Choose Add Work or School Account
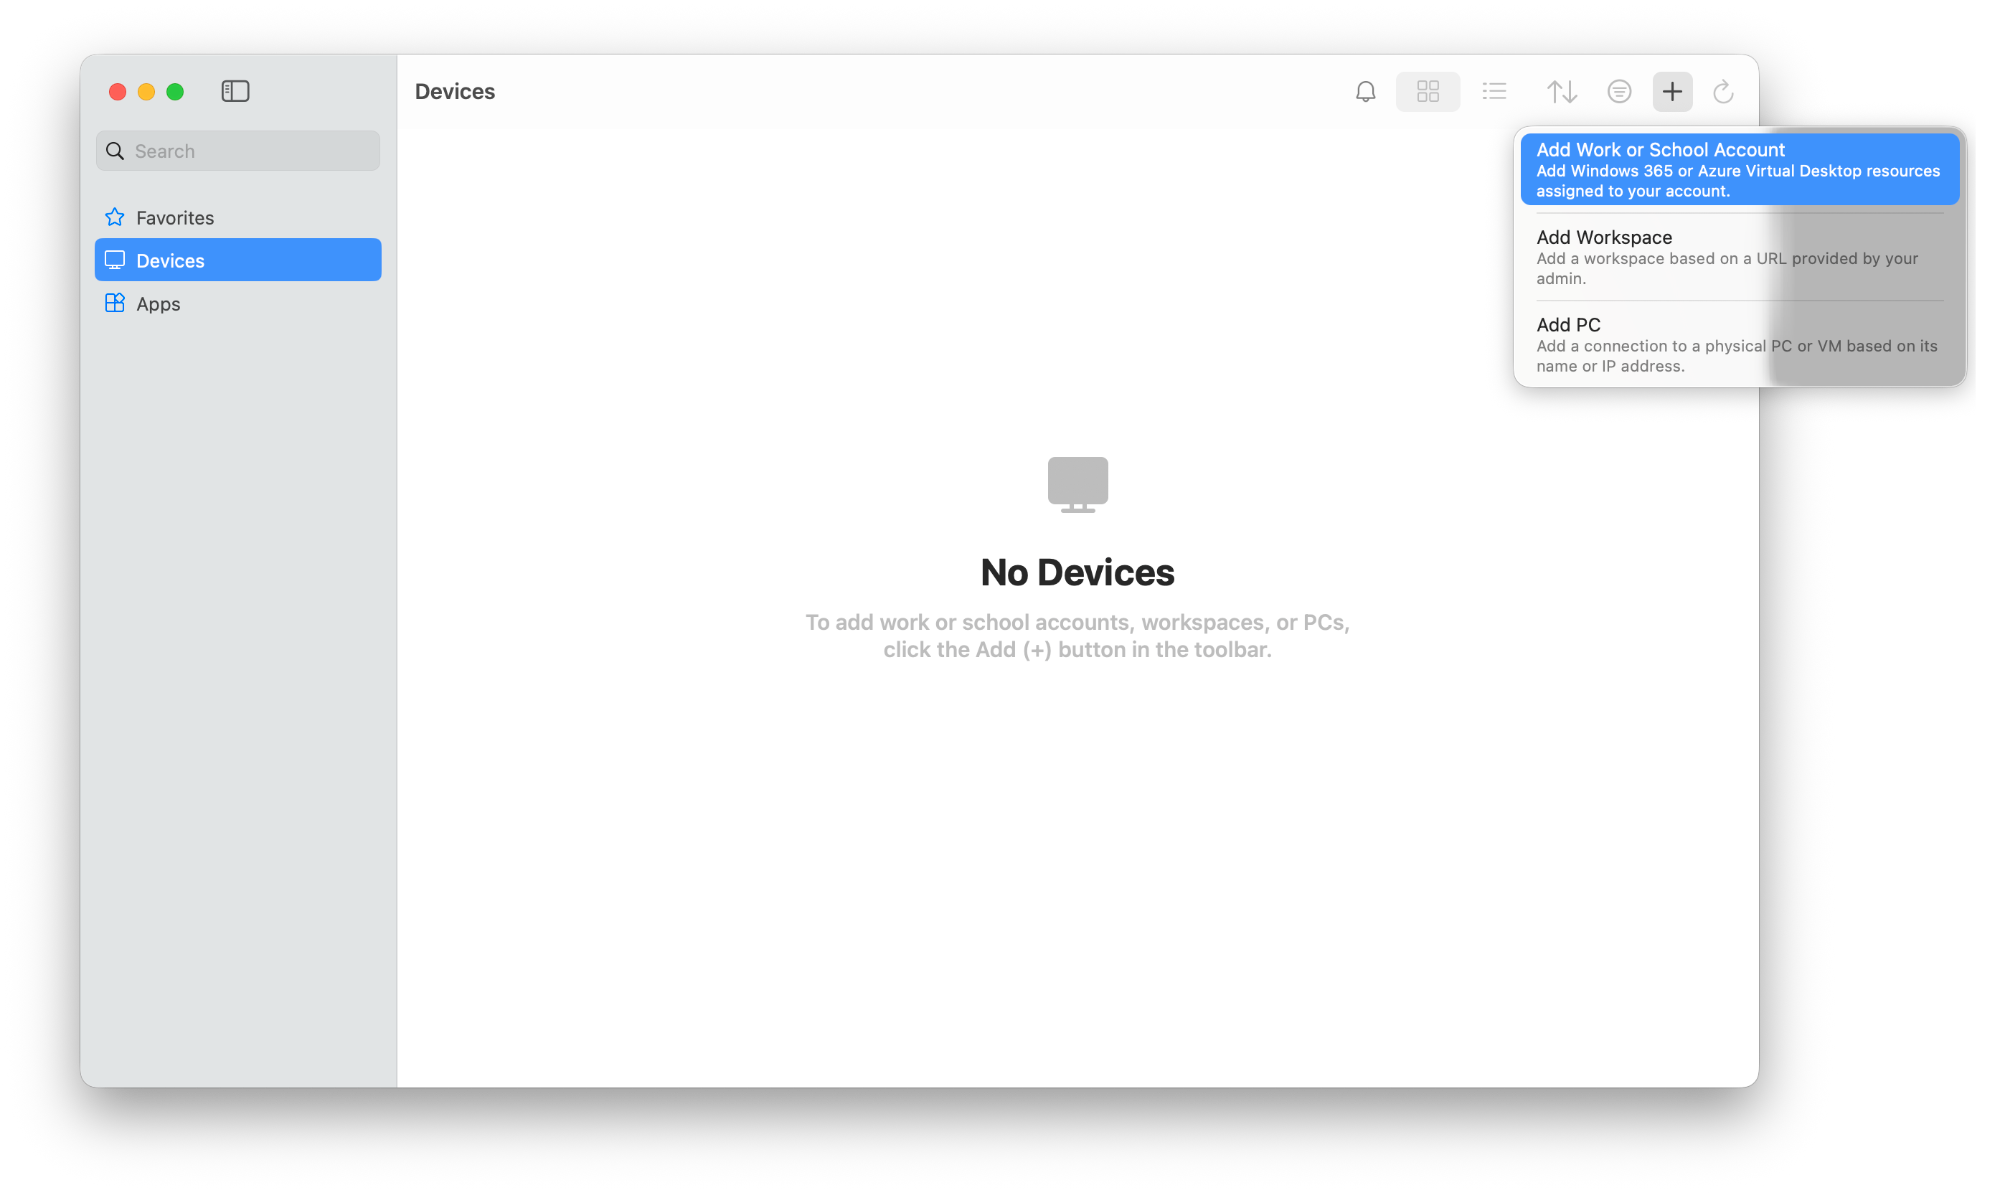Screen dimensions: 2000x1193 (x=1738, y=169)
